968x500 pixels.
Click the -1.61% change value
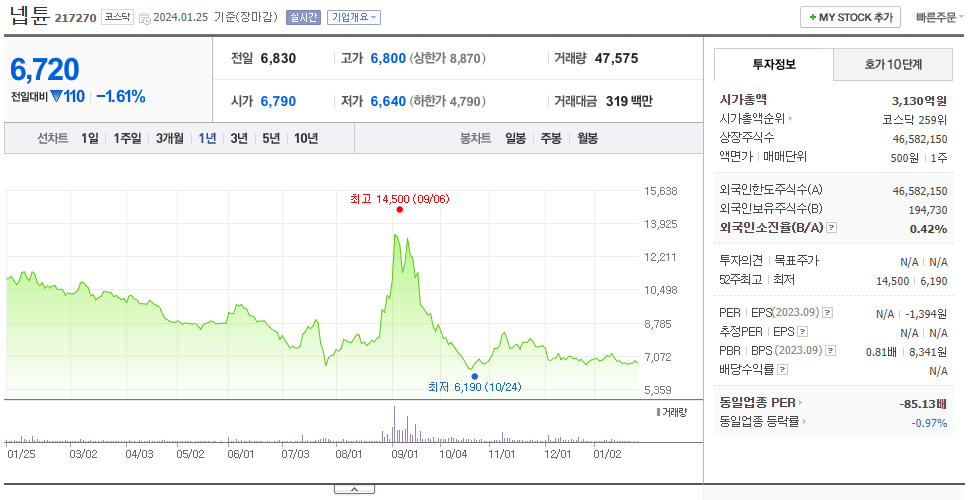(x=120, y=96)
